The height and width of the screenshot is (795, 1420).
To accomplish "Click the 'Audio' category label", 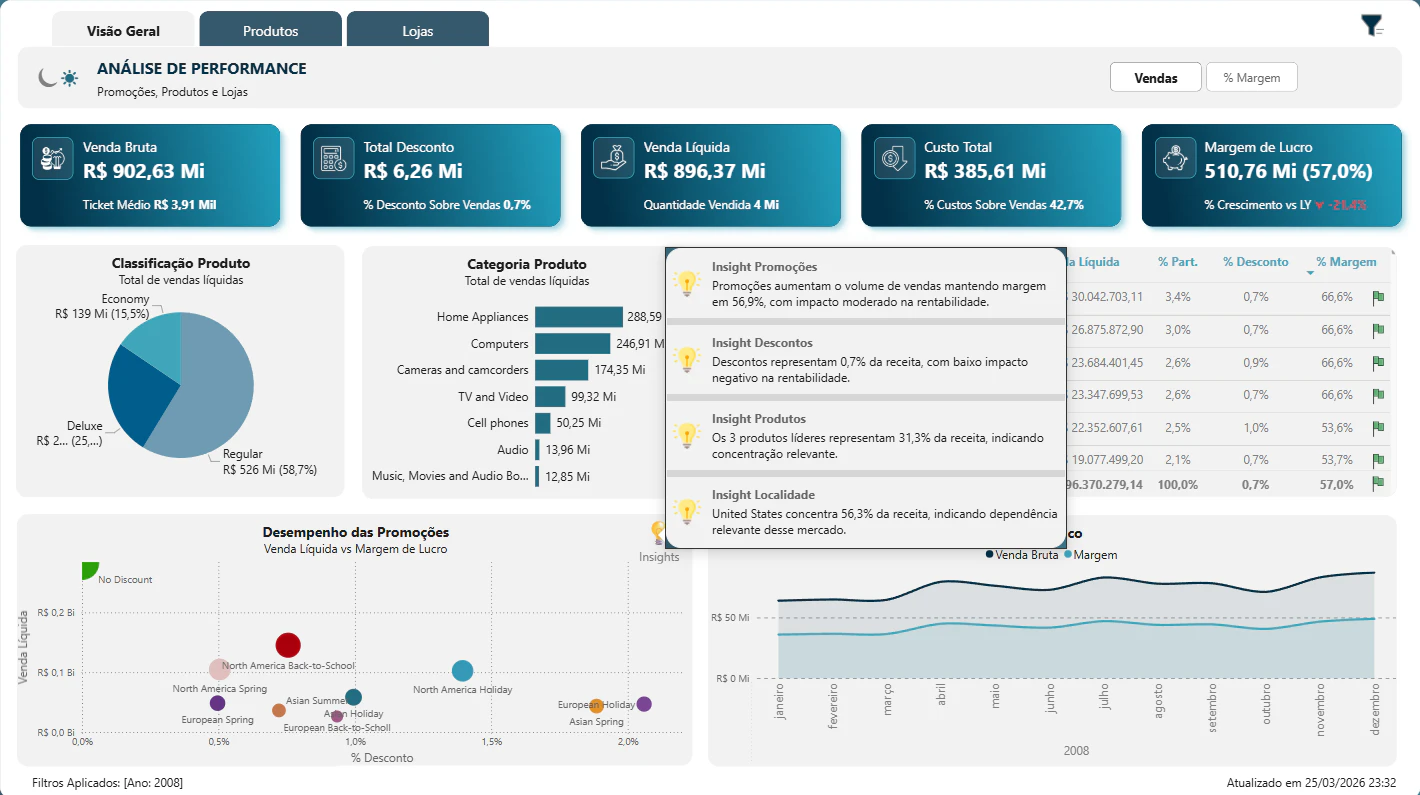I will 513,450.
